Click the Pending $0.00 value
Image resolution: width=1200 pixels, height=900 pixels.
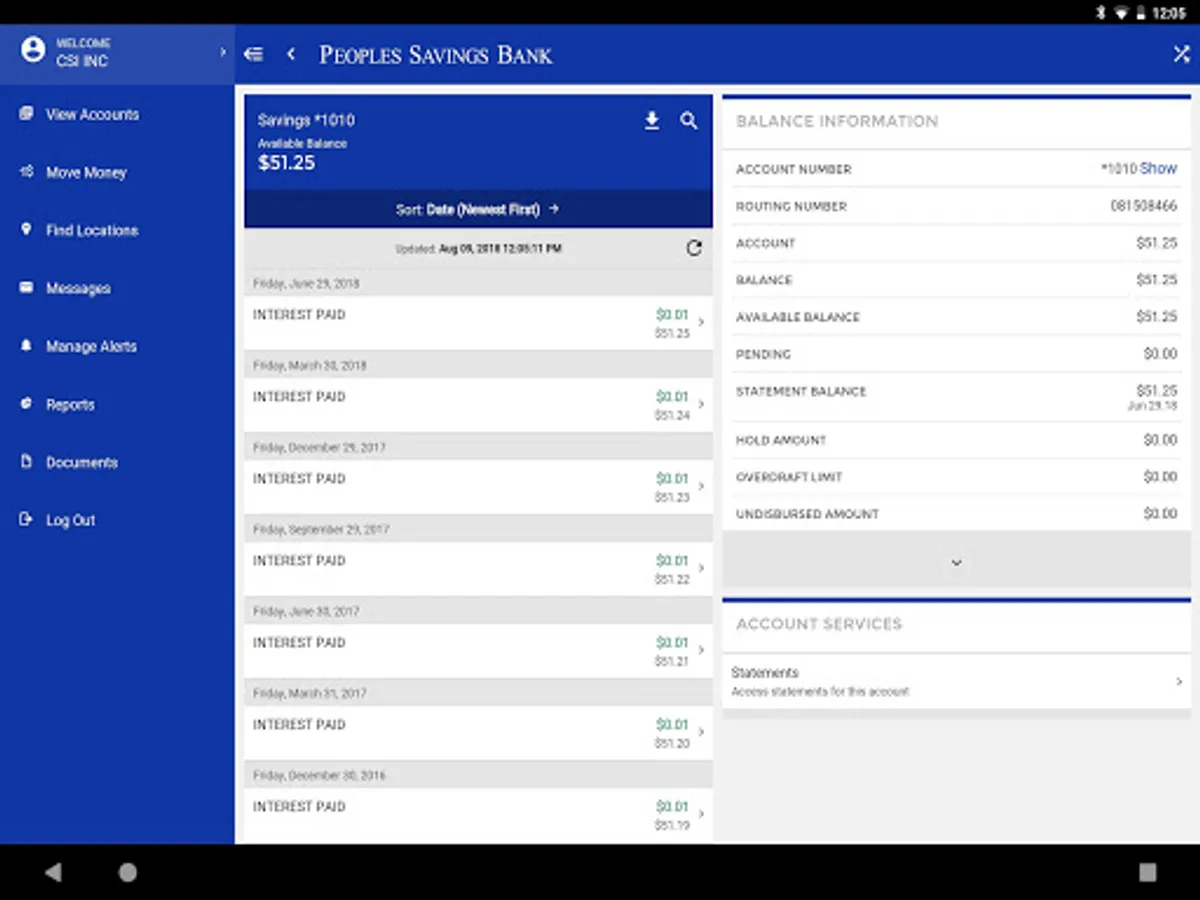click(x=1161, y=354)
